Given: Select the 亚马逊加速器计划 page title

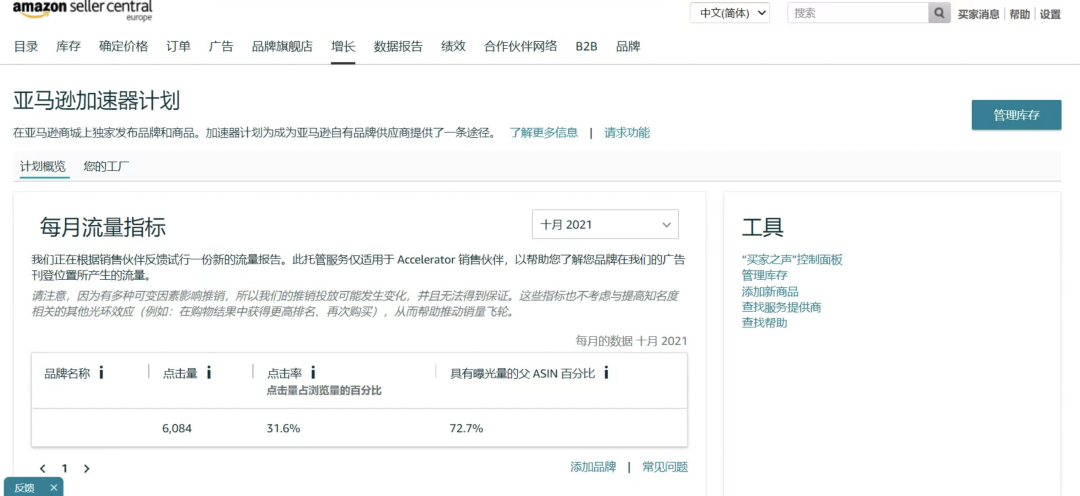Looking at the screenshot, I should tap(96, 101).
